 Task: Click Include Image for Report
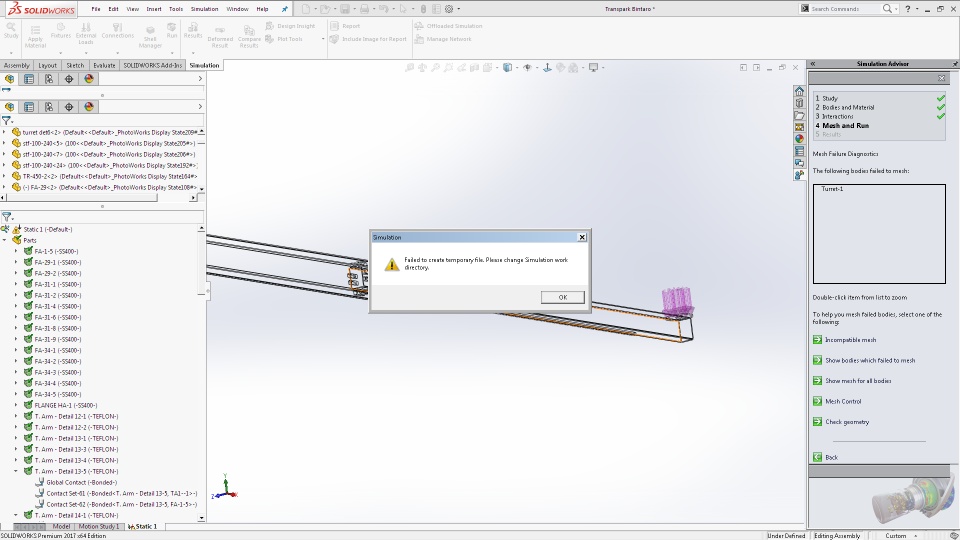[368, 39]
